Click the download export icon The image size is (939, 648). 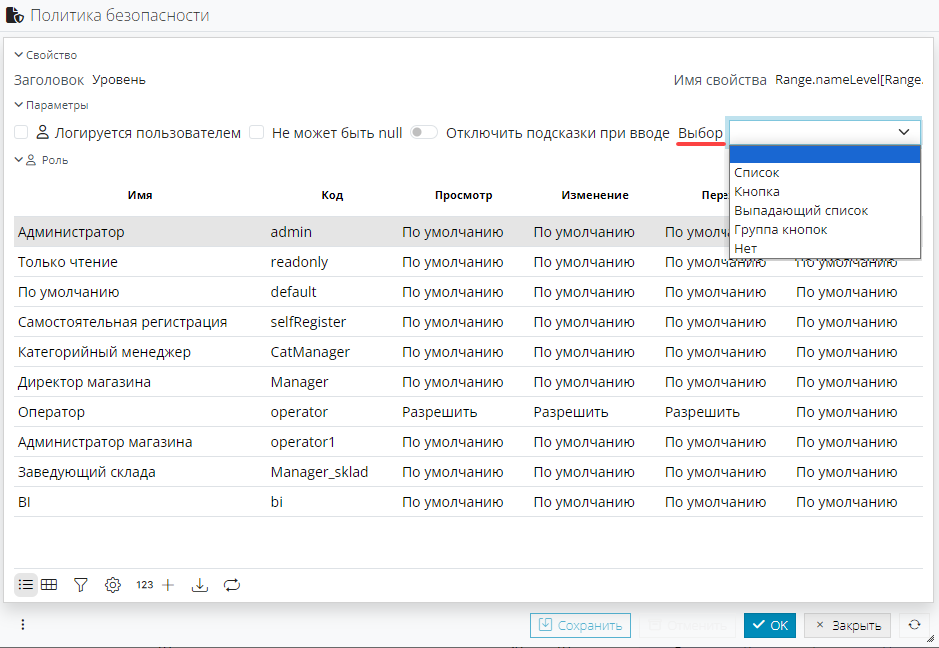(199, 584)
